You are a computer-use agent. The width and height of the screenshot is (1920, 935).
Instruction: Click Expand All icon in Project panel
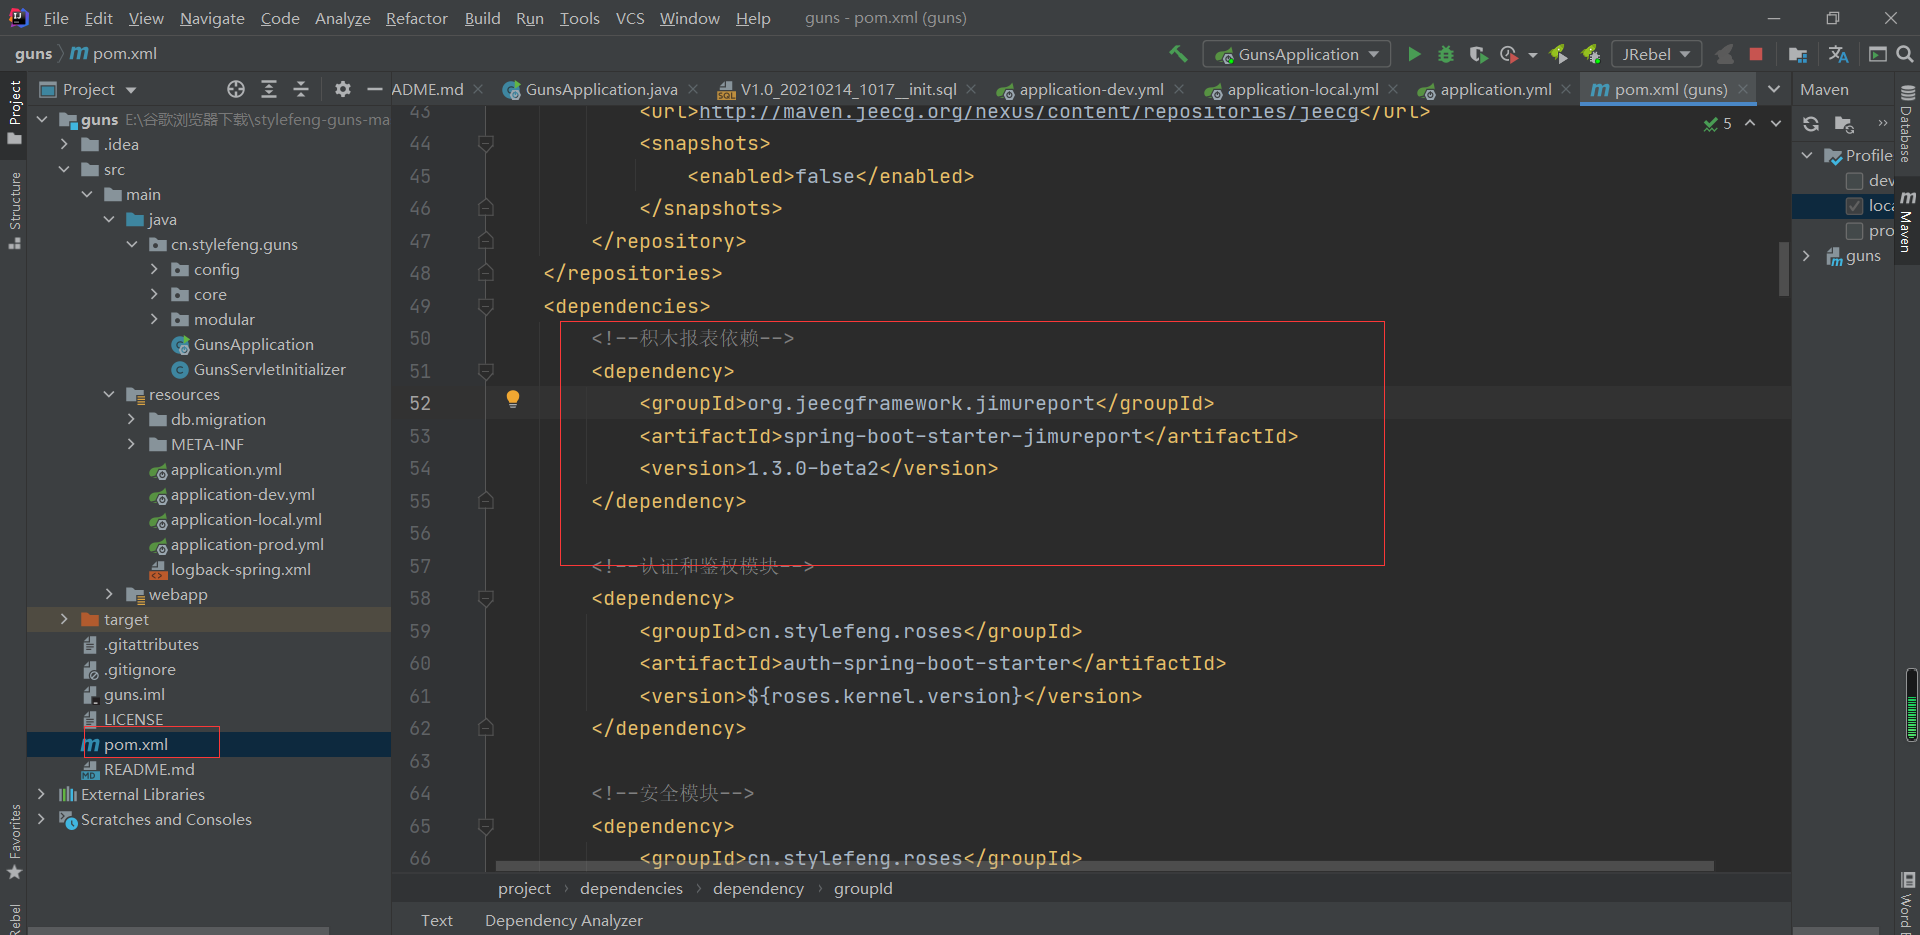pyautogui.click(x=269, y=89)
